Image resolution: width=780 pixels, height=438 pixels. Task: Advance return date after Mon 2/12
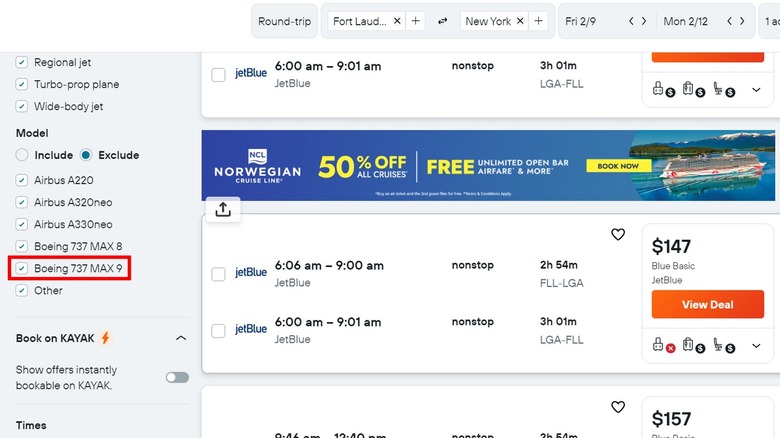coord(745,21)
